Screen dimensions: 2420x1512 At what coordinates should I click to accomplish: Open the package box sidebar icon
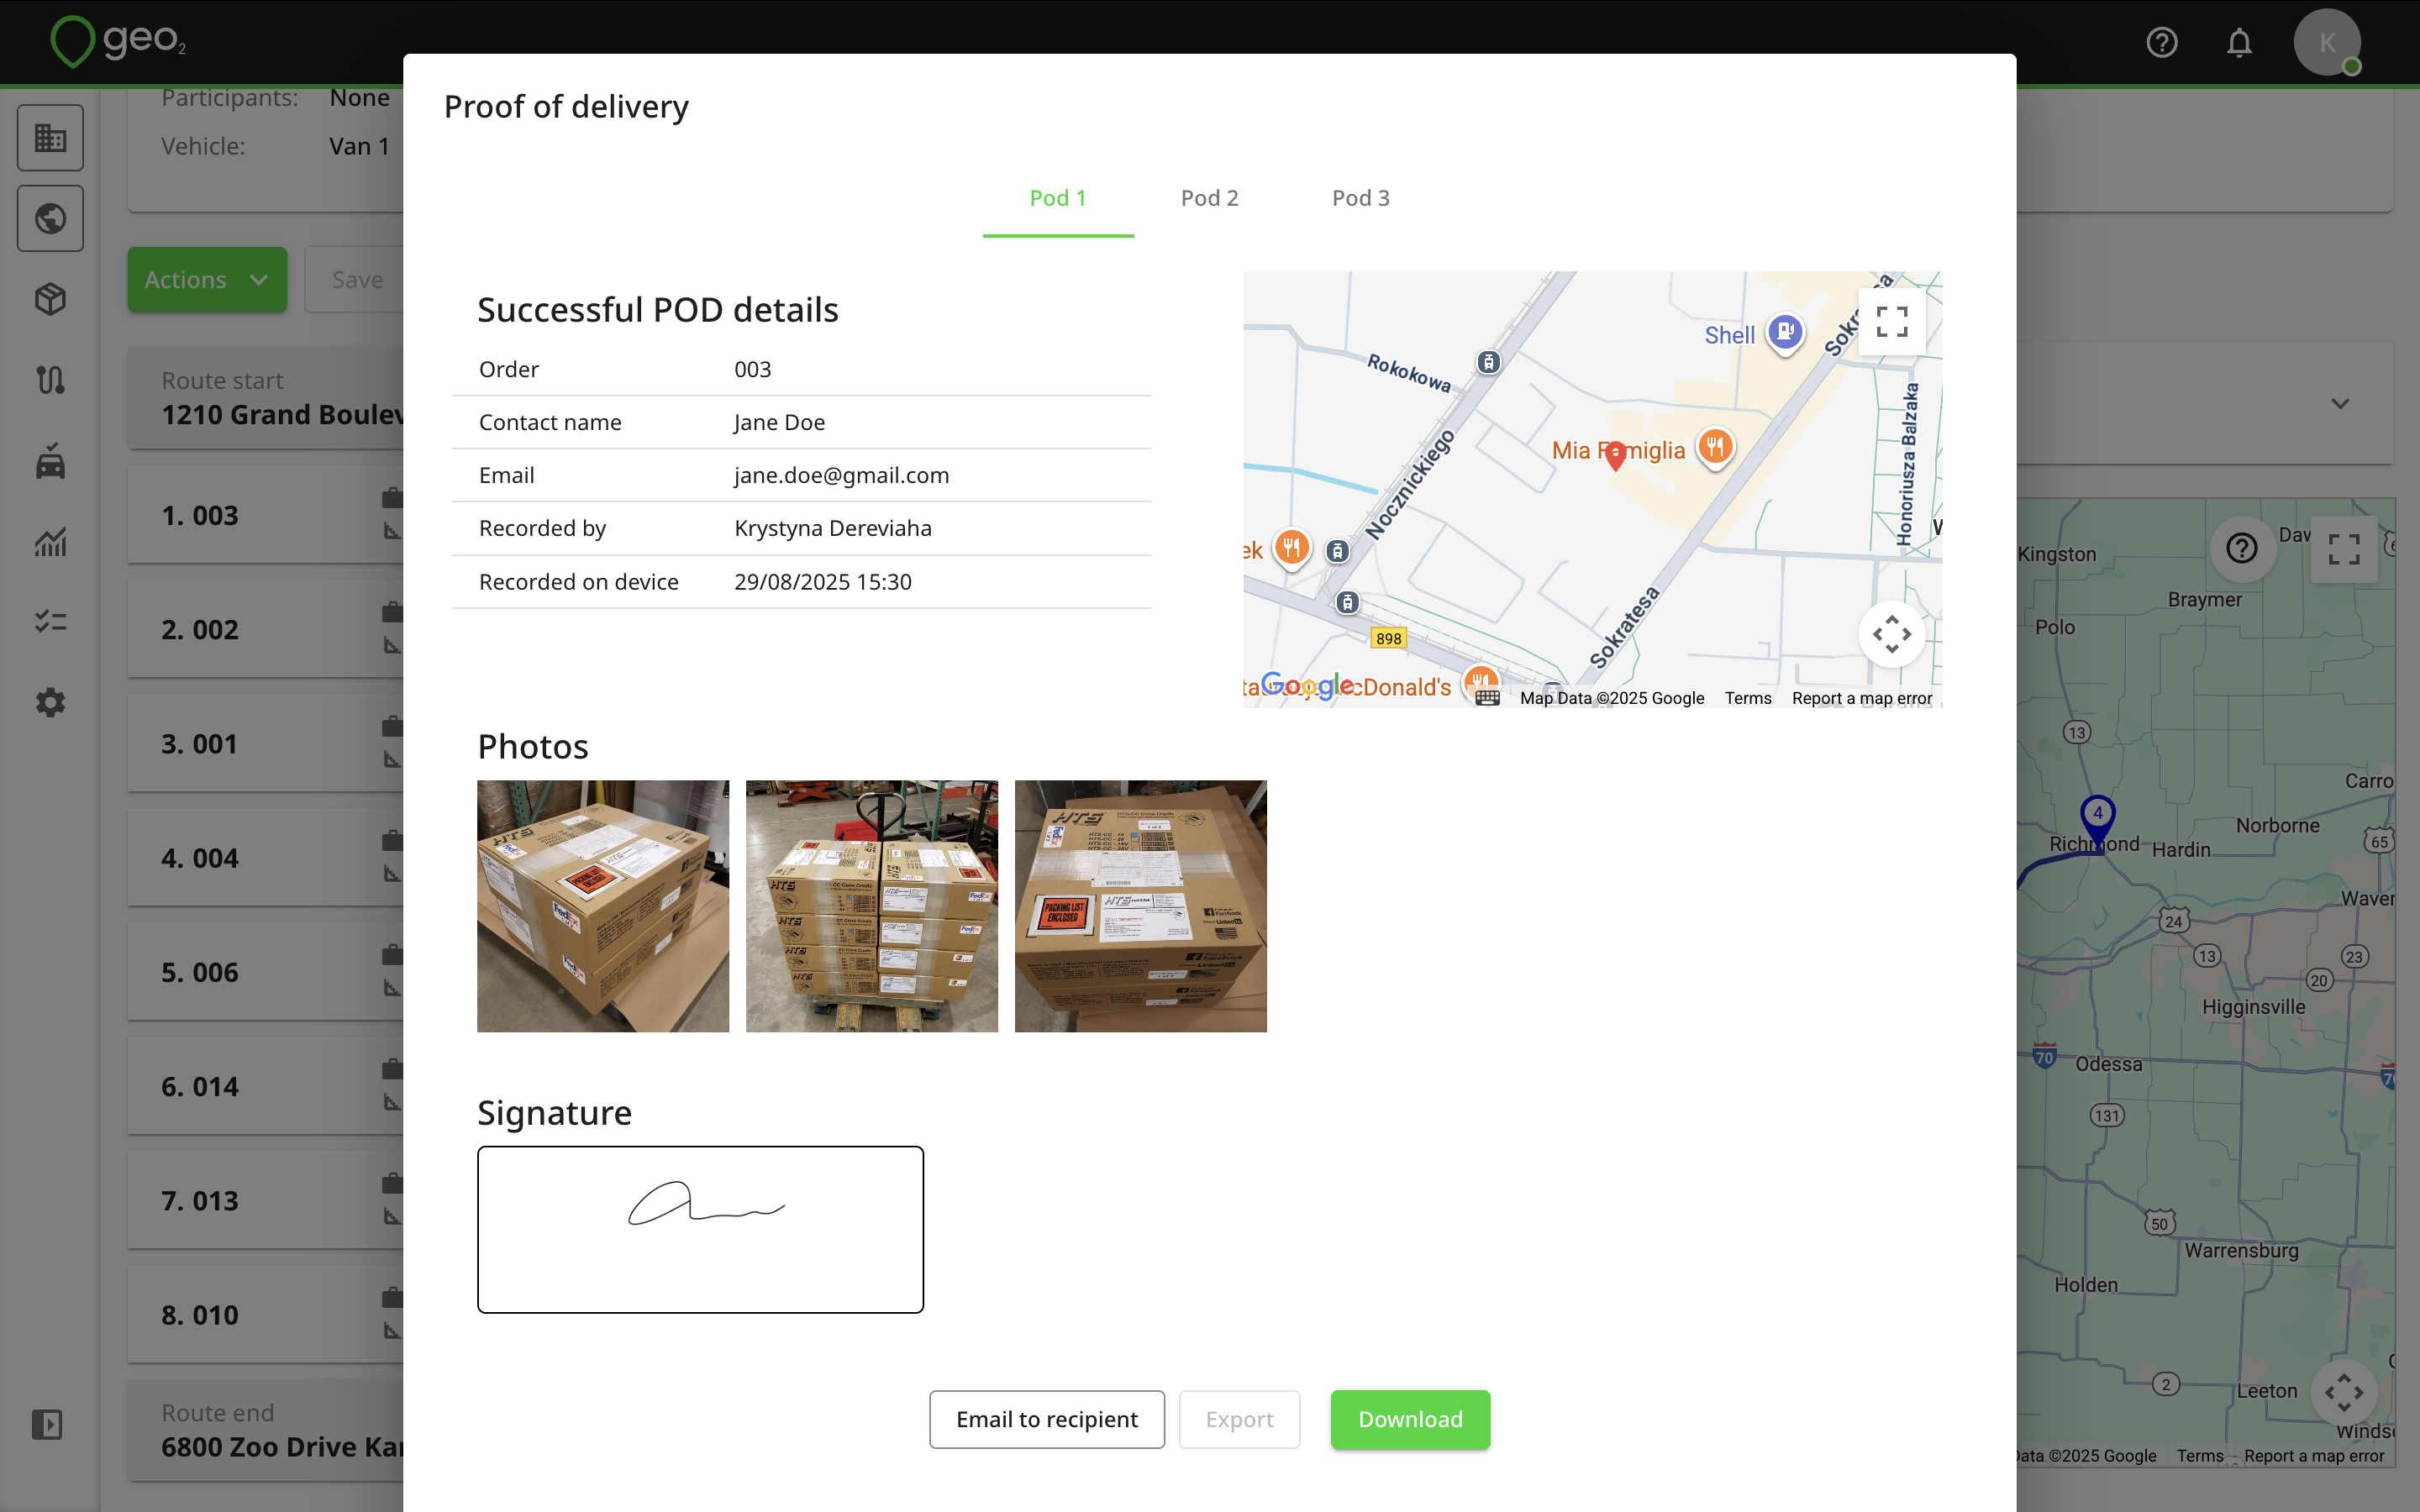coord(50,299)
